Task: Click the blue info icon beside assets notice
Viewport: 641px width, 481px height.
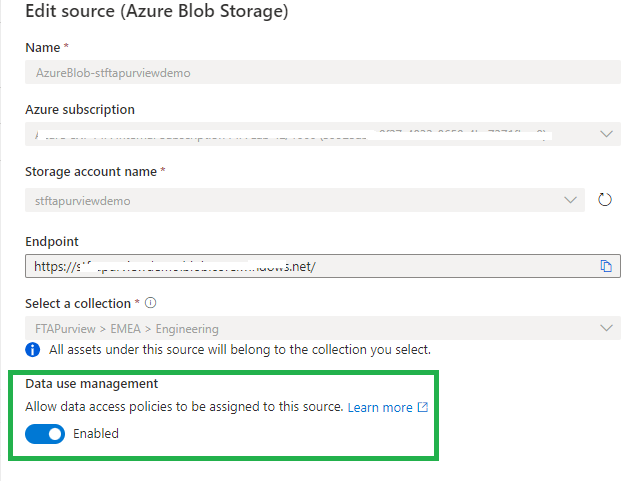Action: [x=33, y=350]
